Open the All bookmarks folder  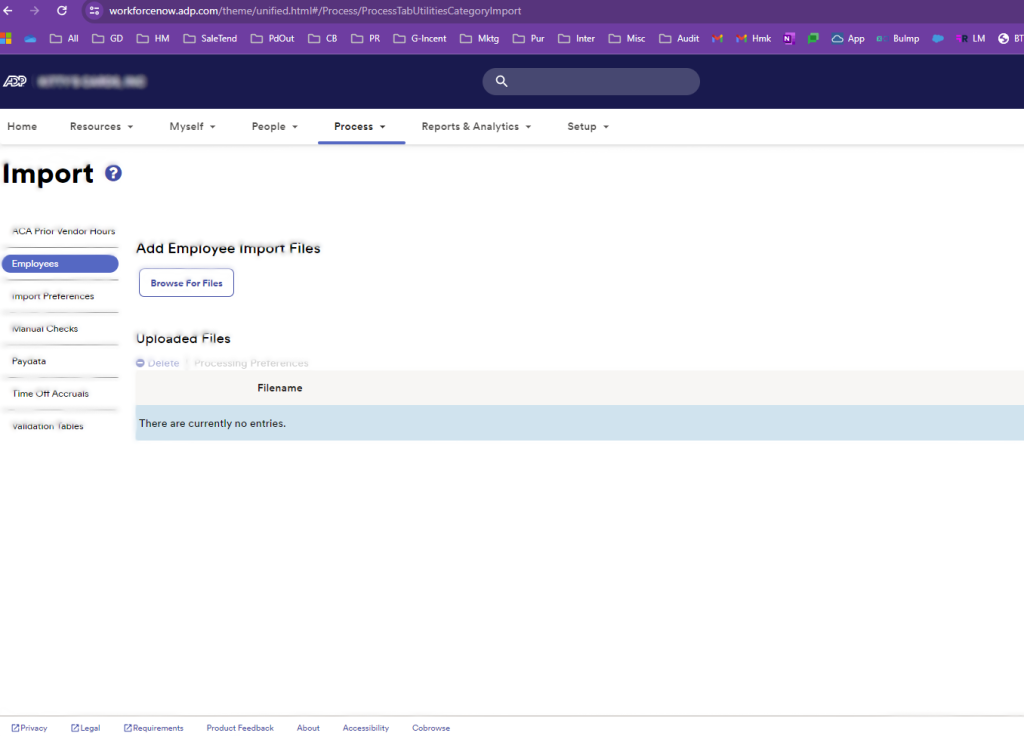point(64,39)
